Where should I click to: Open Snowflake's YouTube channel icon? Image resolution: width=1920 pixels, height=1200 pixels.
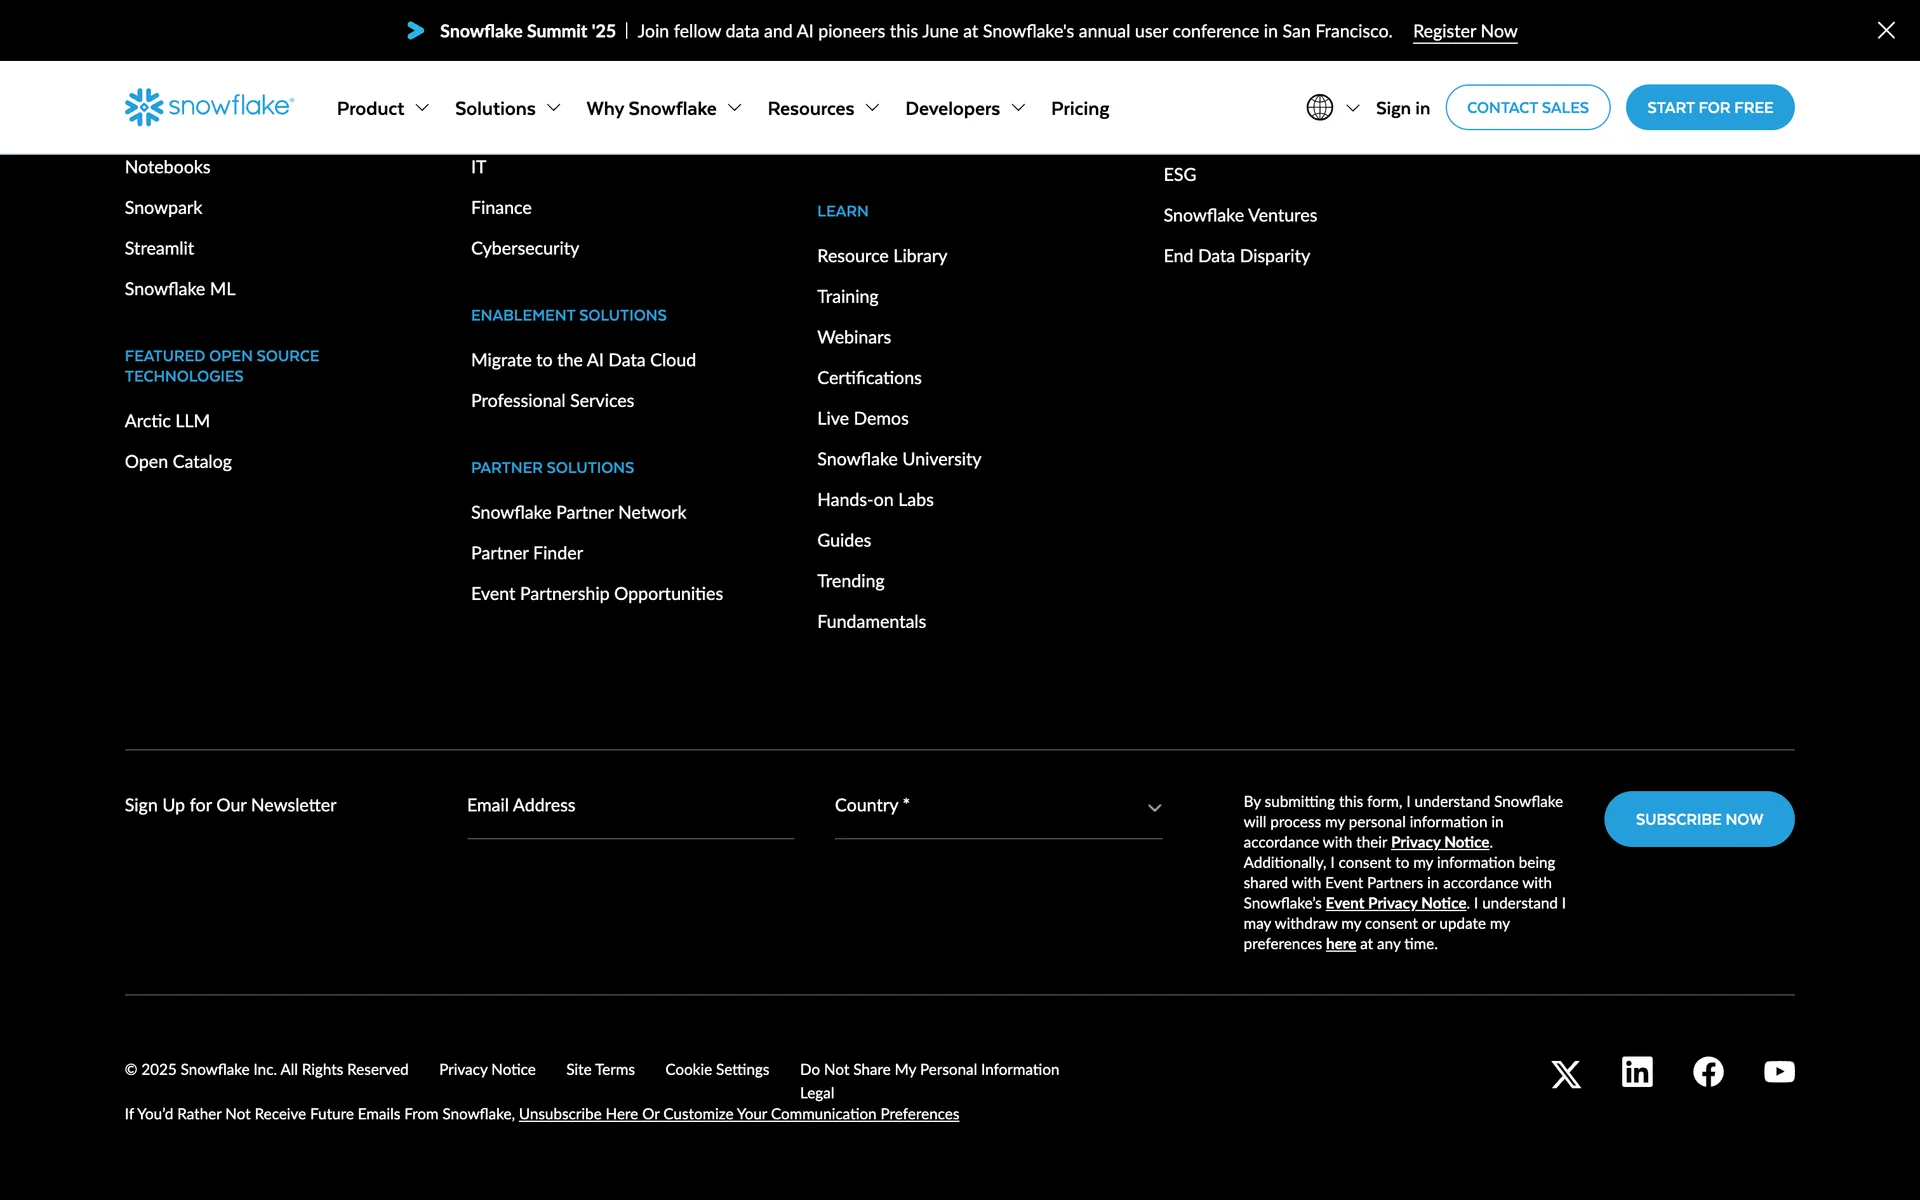[x=1779, y=1072]
